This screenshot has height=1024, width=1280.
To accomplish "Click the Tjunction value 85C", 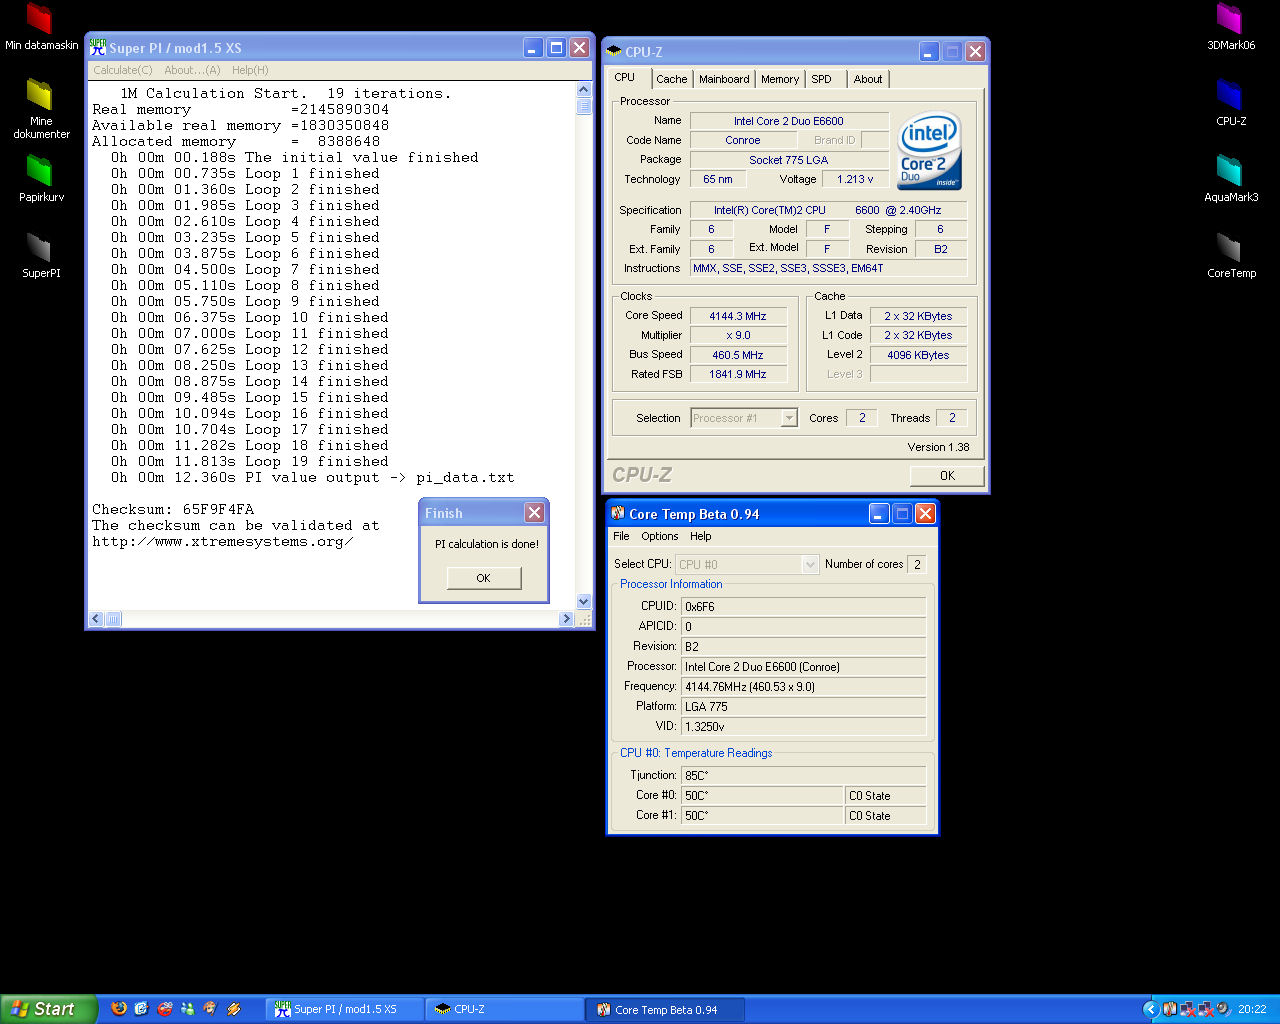I will coord(803,776).
